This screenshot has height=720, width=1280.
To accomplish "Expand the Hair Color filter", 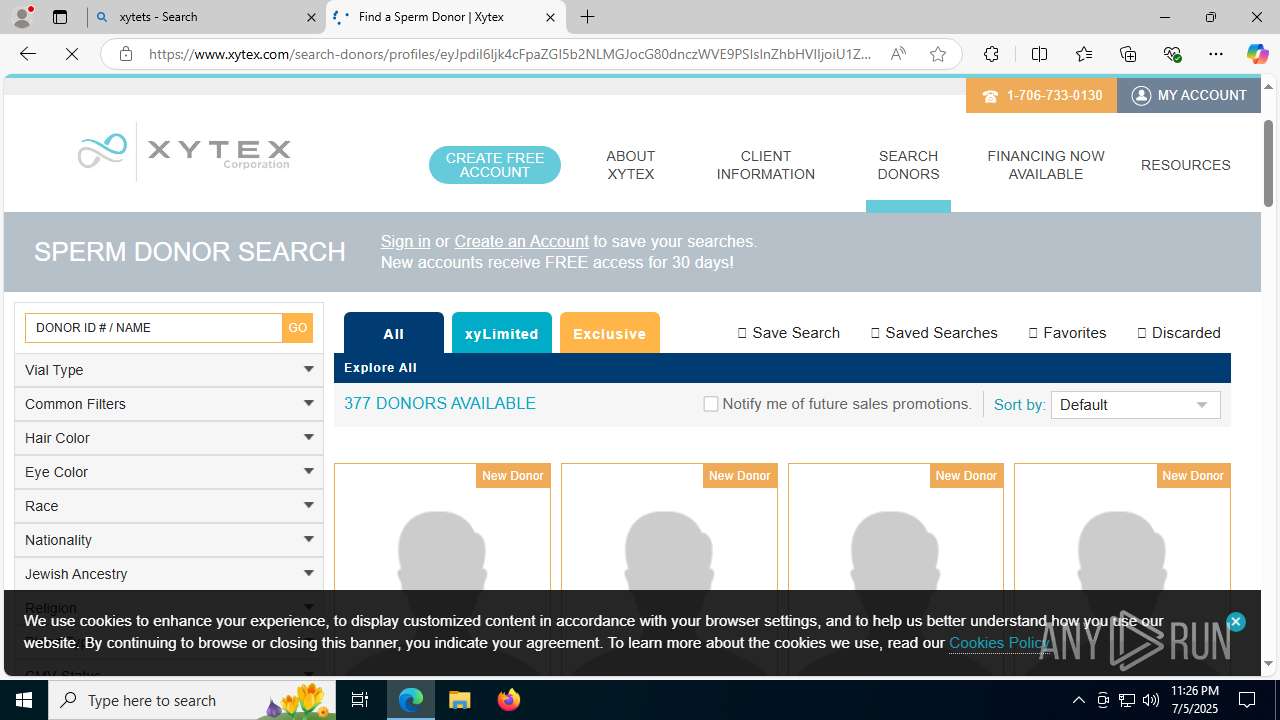I will [169, 438].
